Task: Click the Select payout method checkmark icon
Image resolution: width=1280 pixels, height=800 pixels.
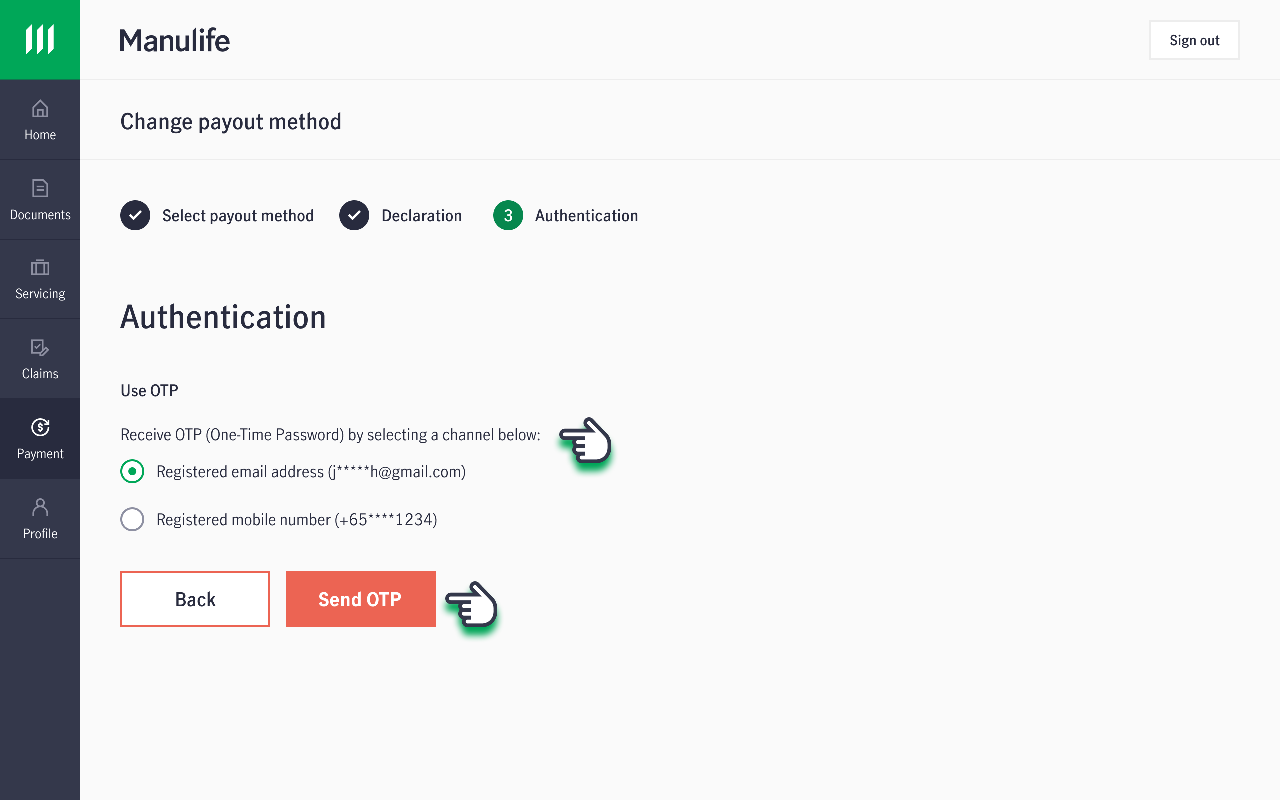Action: [x=135, y=215]
